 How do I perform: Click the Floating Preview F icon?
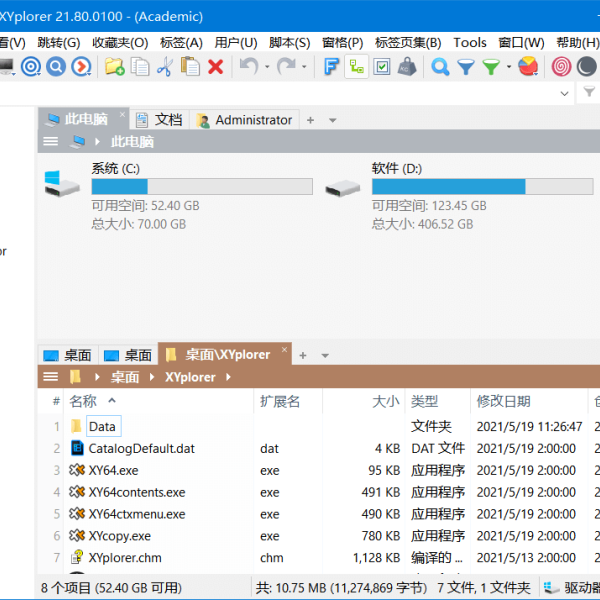331,67
